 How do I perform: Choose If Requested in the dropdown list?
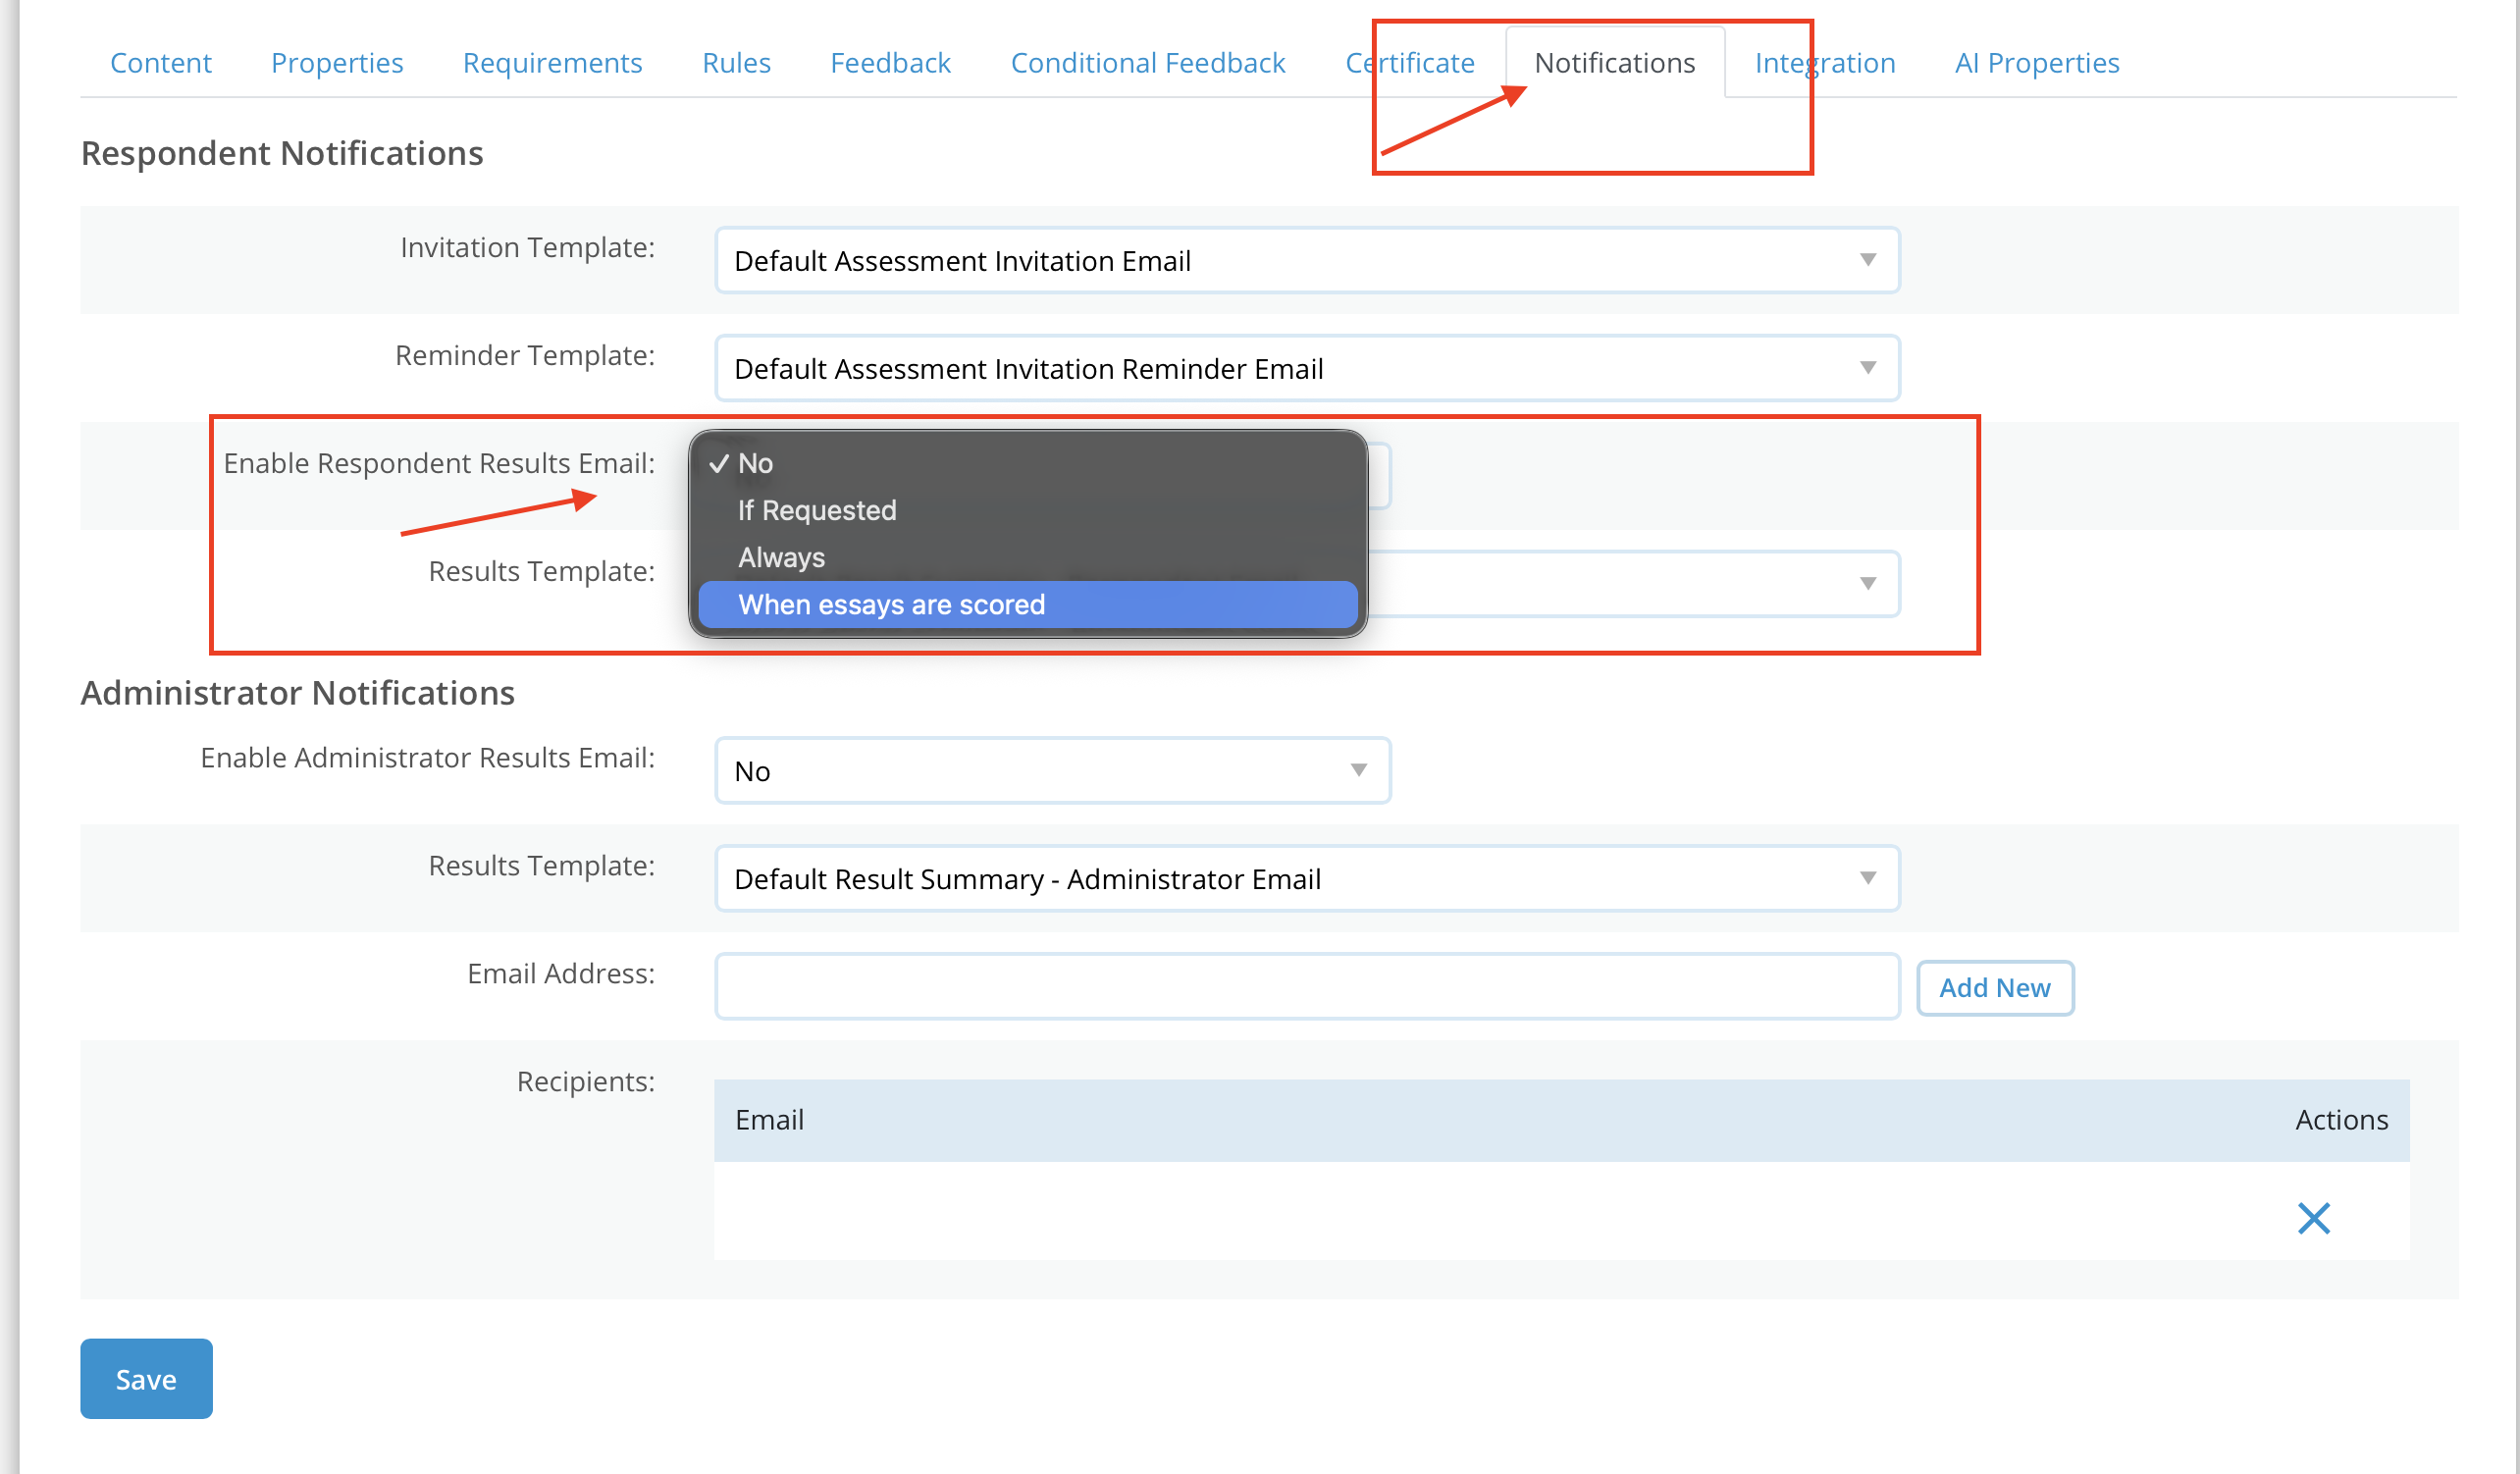tap(1027, 510)
